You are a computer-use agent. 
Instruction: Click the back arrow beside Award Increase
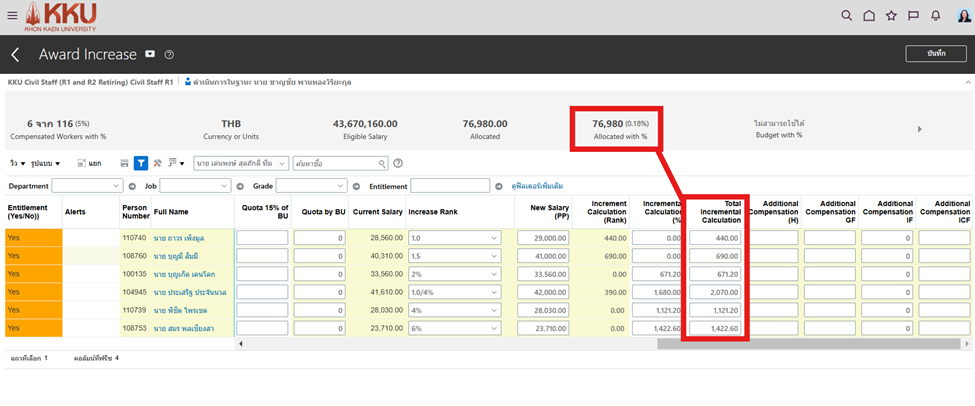pyautogui.click(x=16, y=55)
